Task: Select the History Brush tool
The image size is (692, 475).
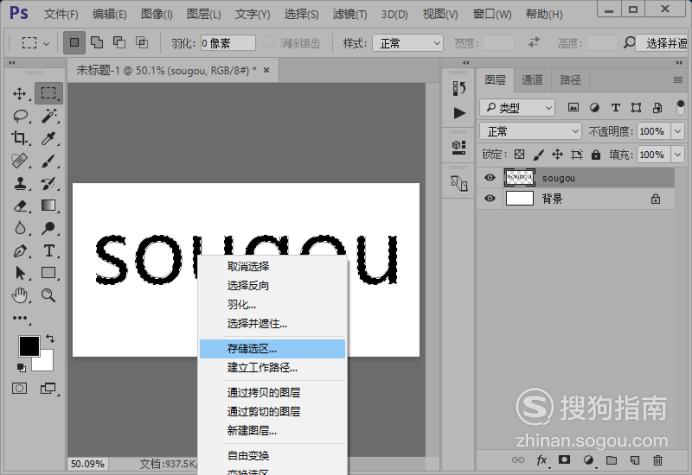Action: coord(49,183)
